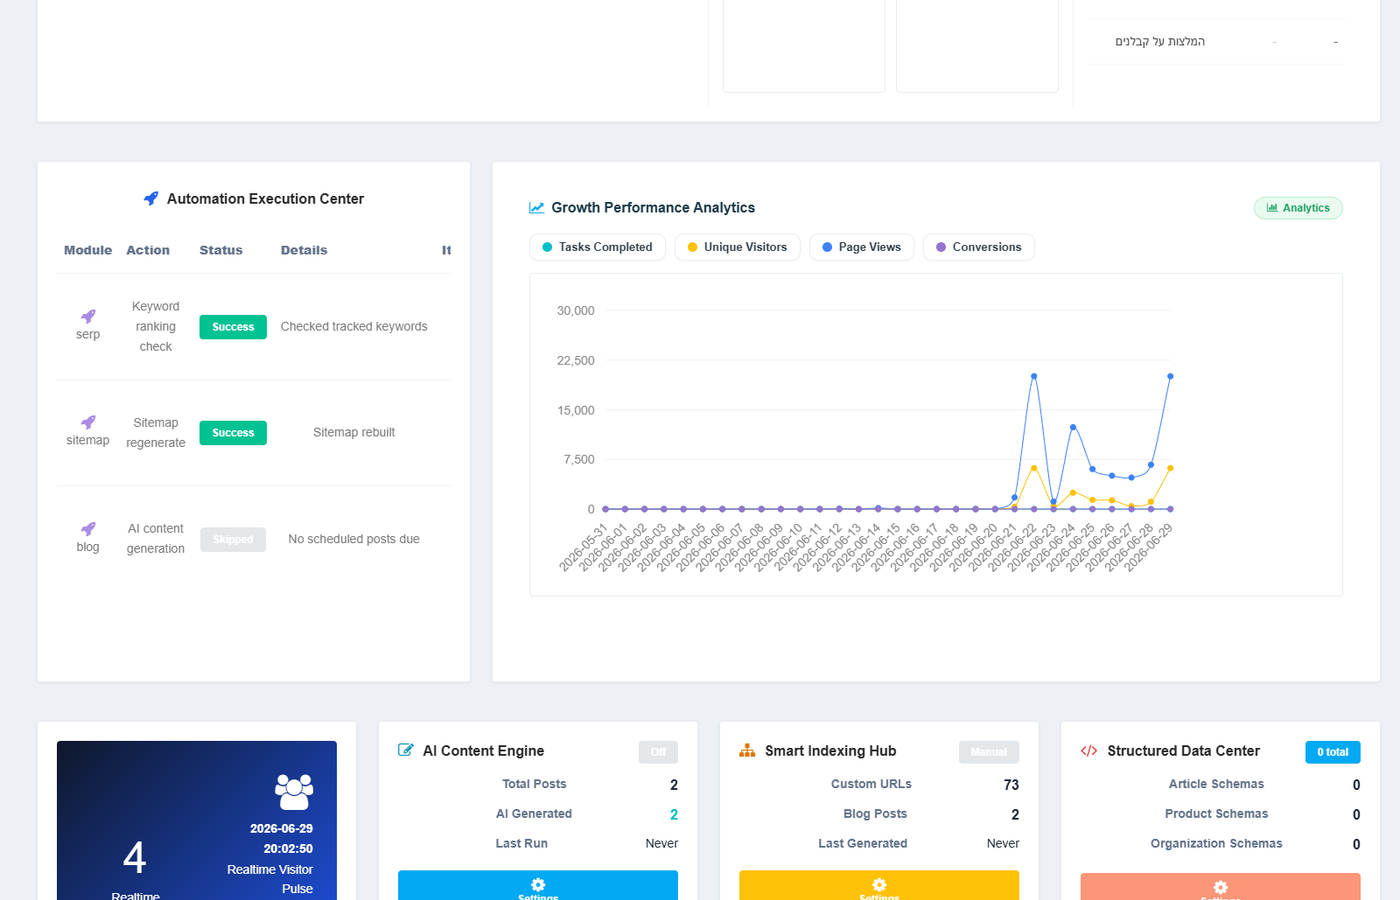
Task: Open the Analytics button
Action: 1298,208
